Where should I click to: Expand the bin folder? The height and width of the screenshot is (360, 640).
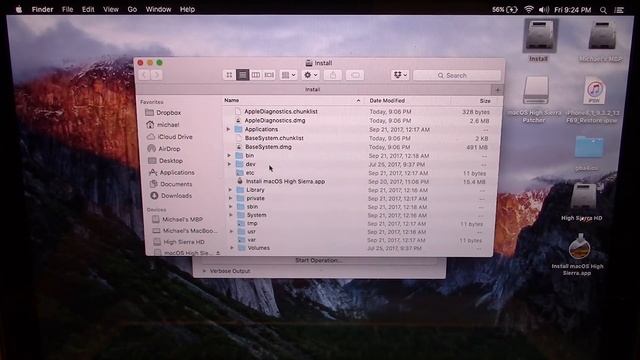click(229, 156)
